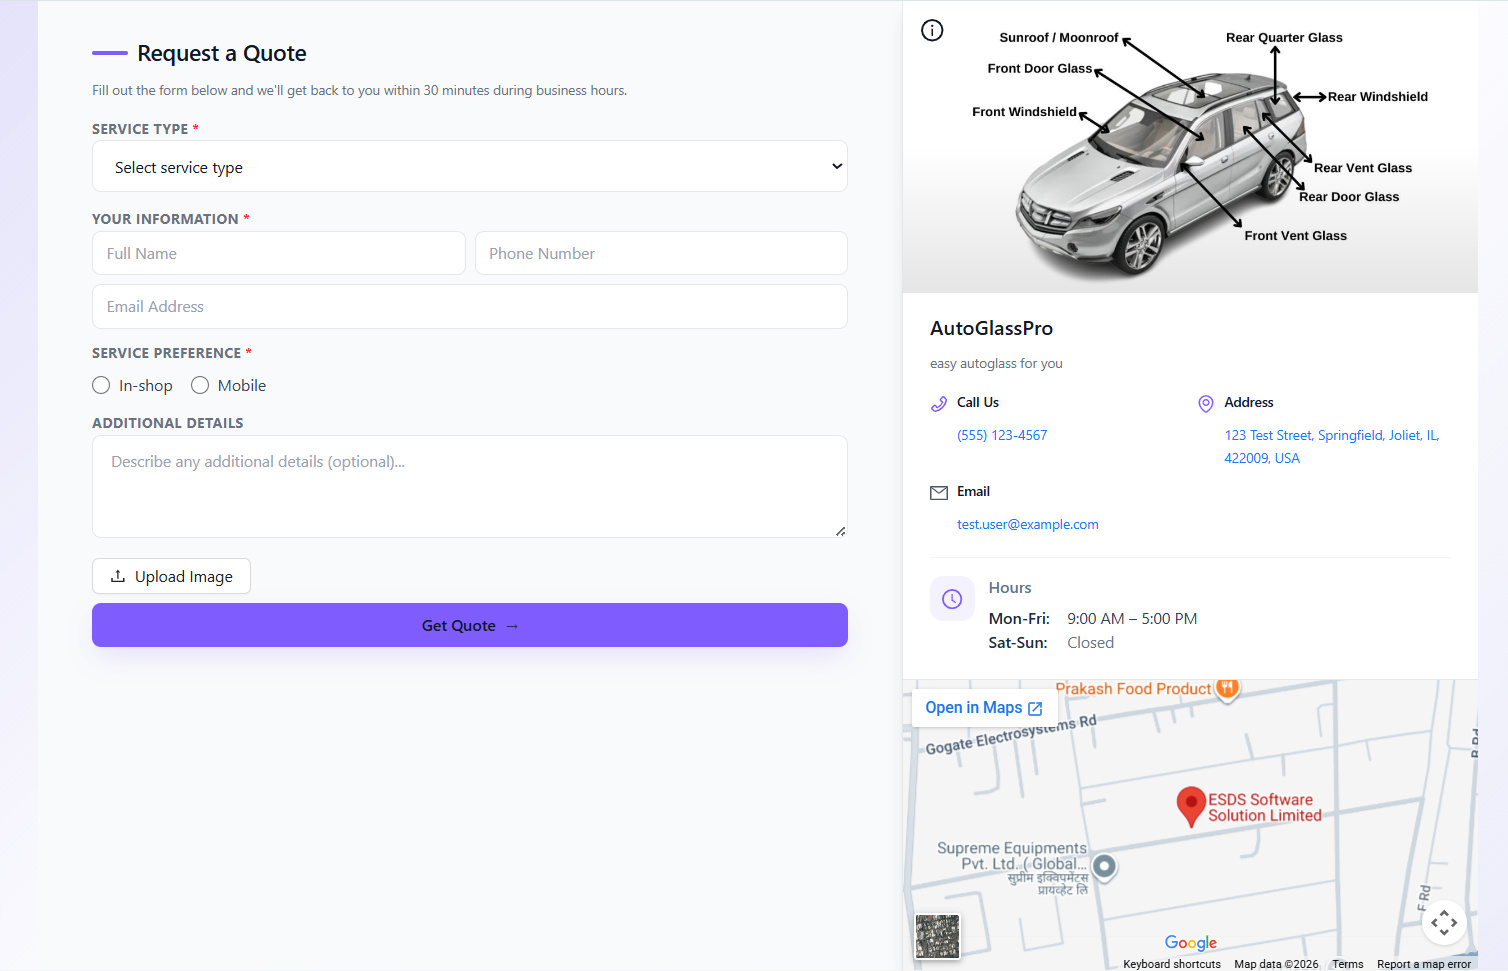Open the 123 Test Street address link
Screen dimensions: 1508x971
coord(1332,447)
